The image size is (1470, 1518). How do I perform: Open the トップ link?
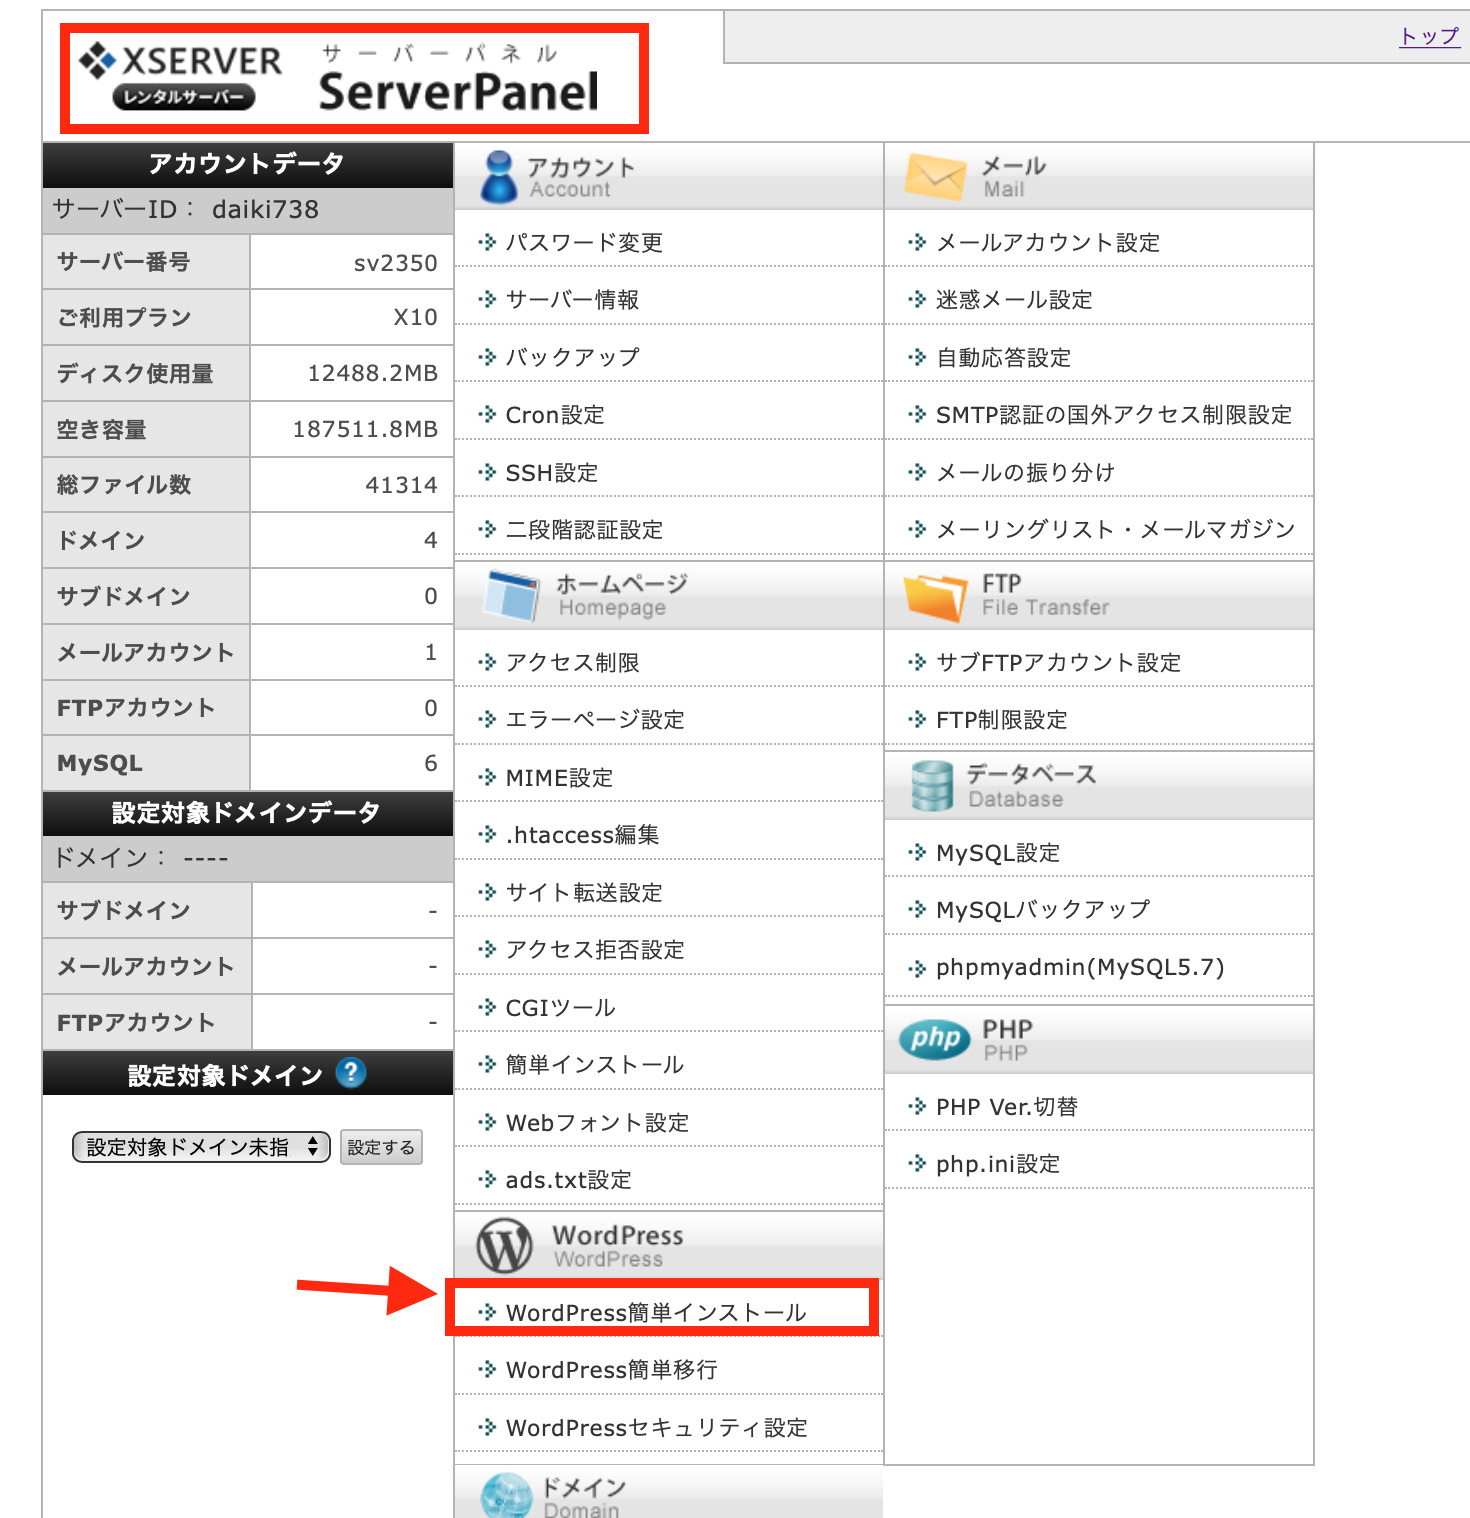(1429, 36)
